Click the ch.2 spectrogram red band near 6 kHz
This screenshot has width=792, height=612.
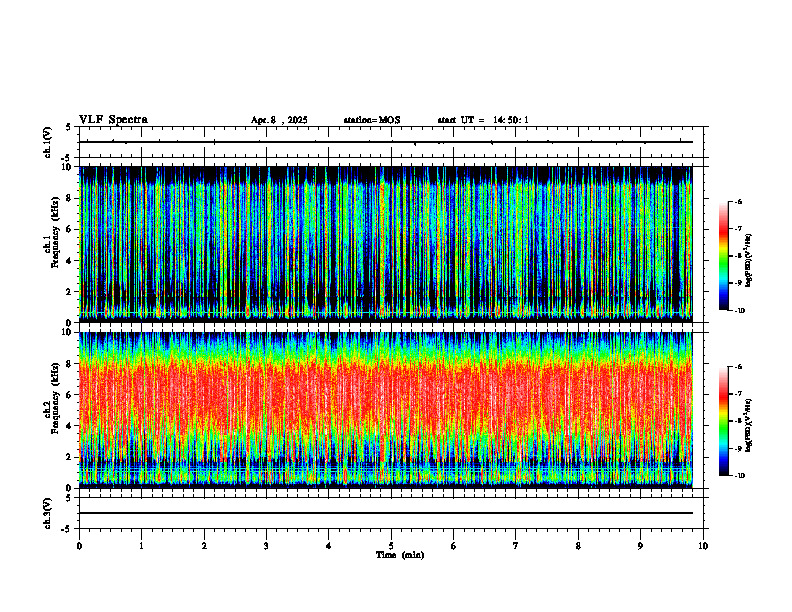point(386,395)
